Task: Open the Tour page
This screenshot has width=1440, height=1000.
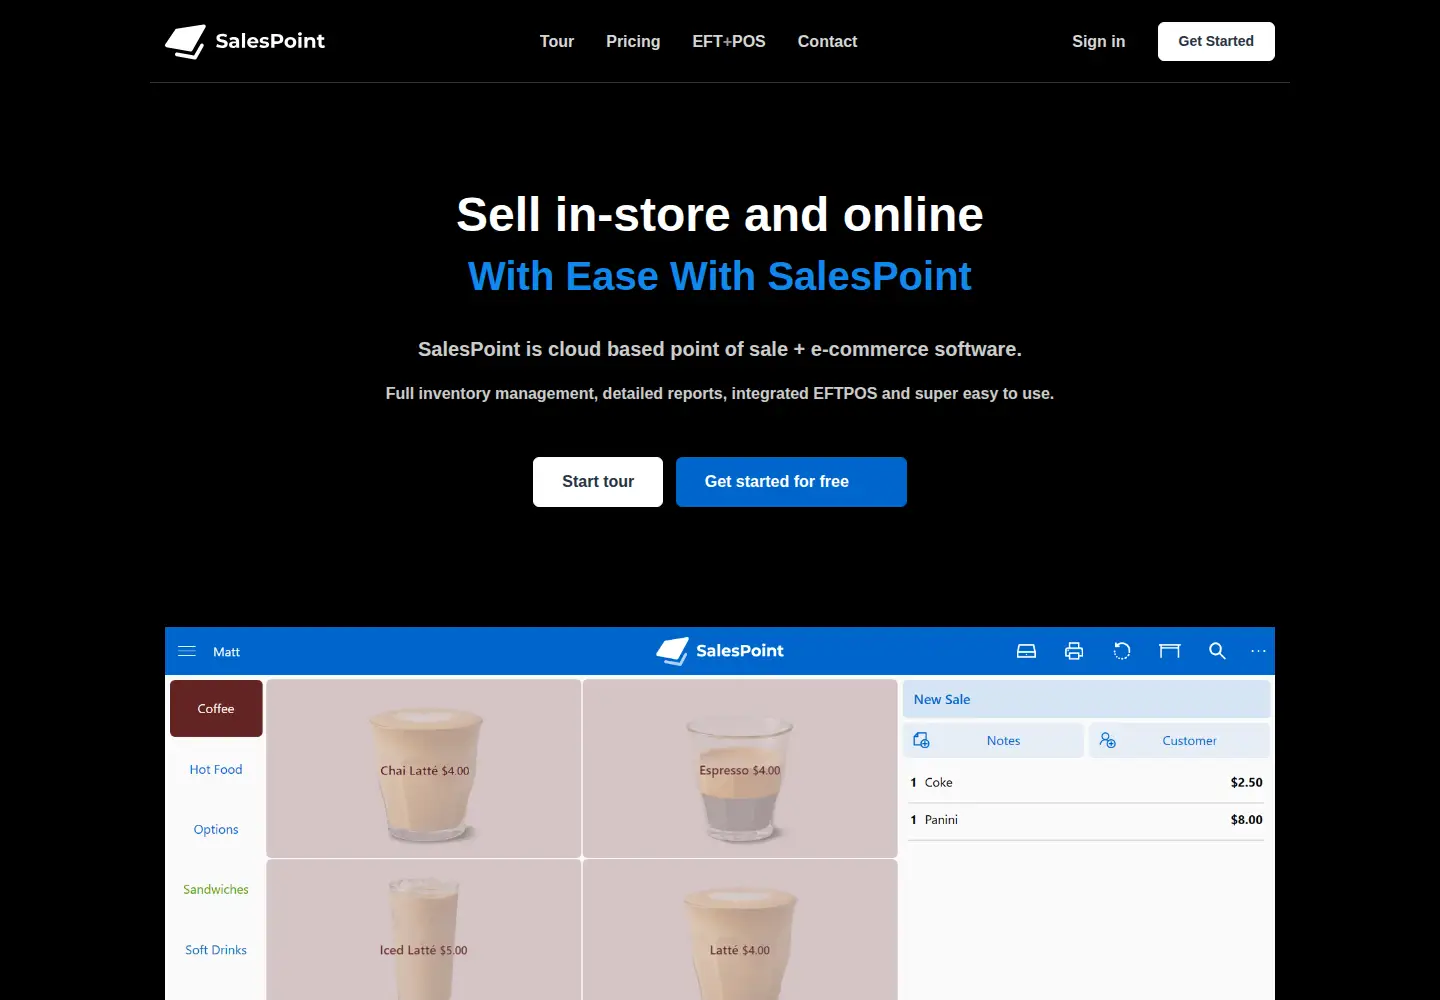Action: (x=557, y=41)
